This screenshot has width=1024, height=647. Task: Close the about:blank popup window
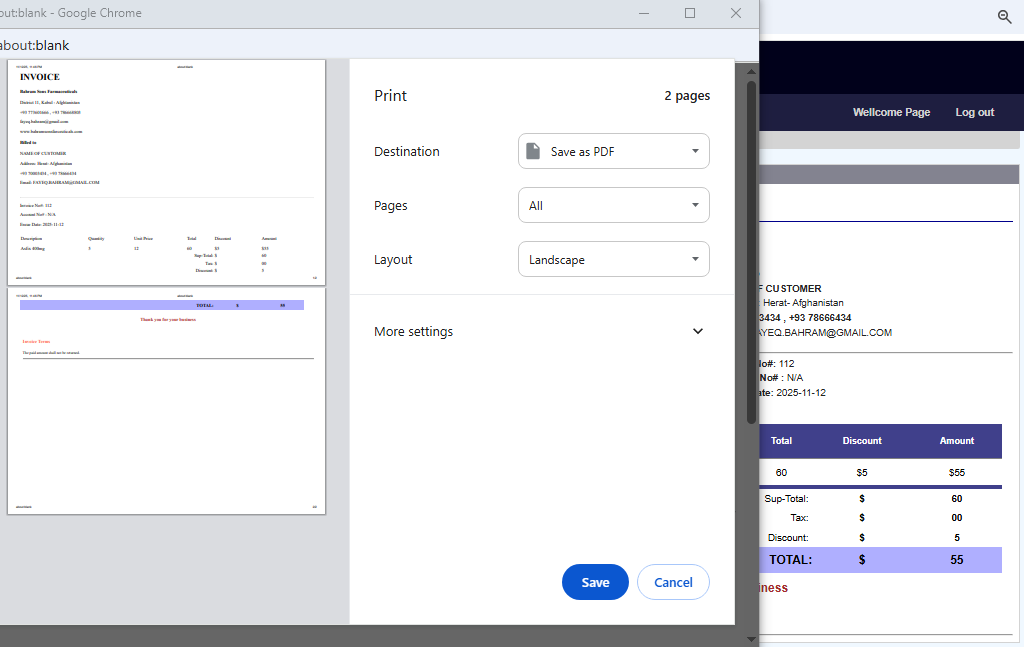point(736,13)
